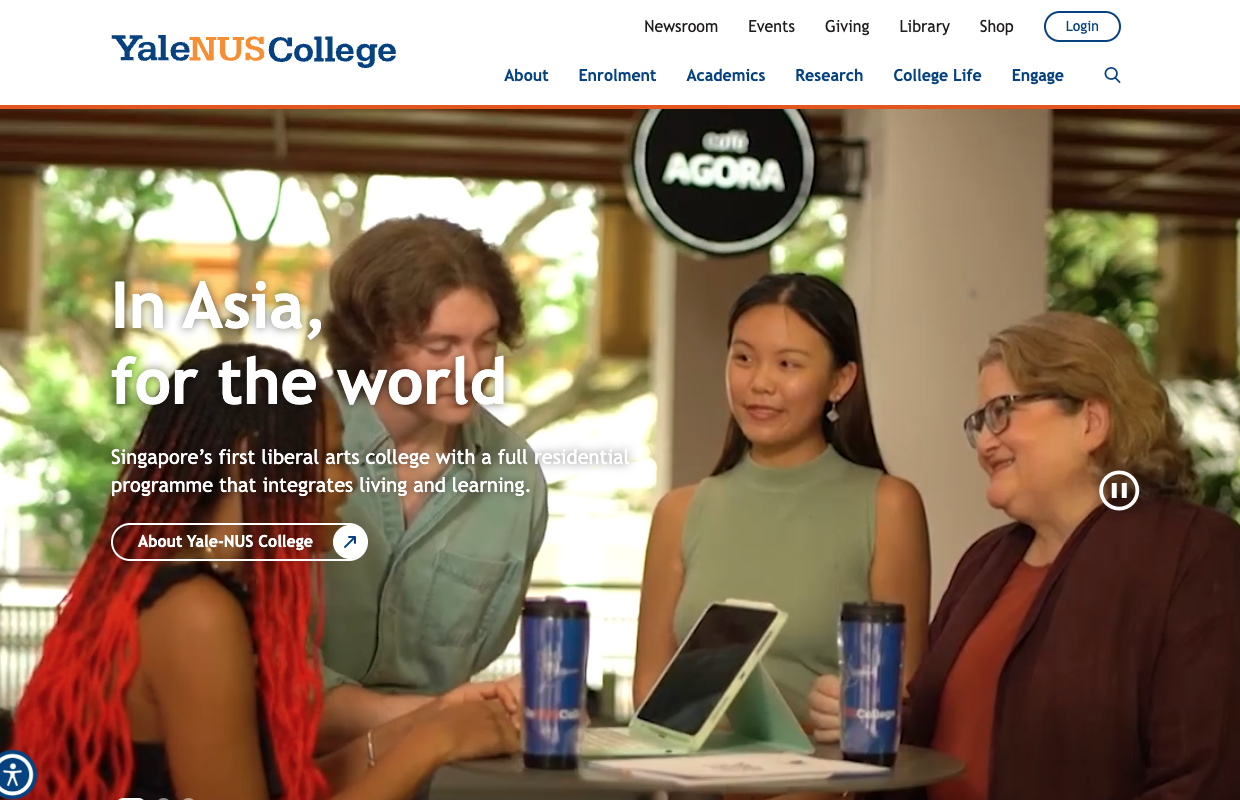Visit the Events page
Viewport: 1240px width, 800px height.
pyautogui.click(x=771, y=26)
